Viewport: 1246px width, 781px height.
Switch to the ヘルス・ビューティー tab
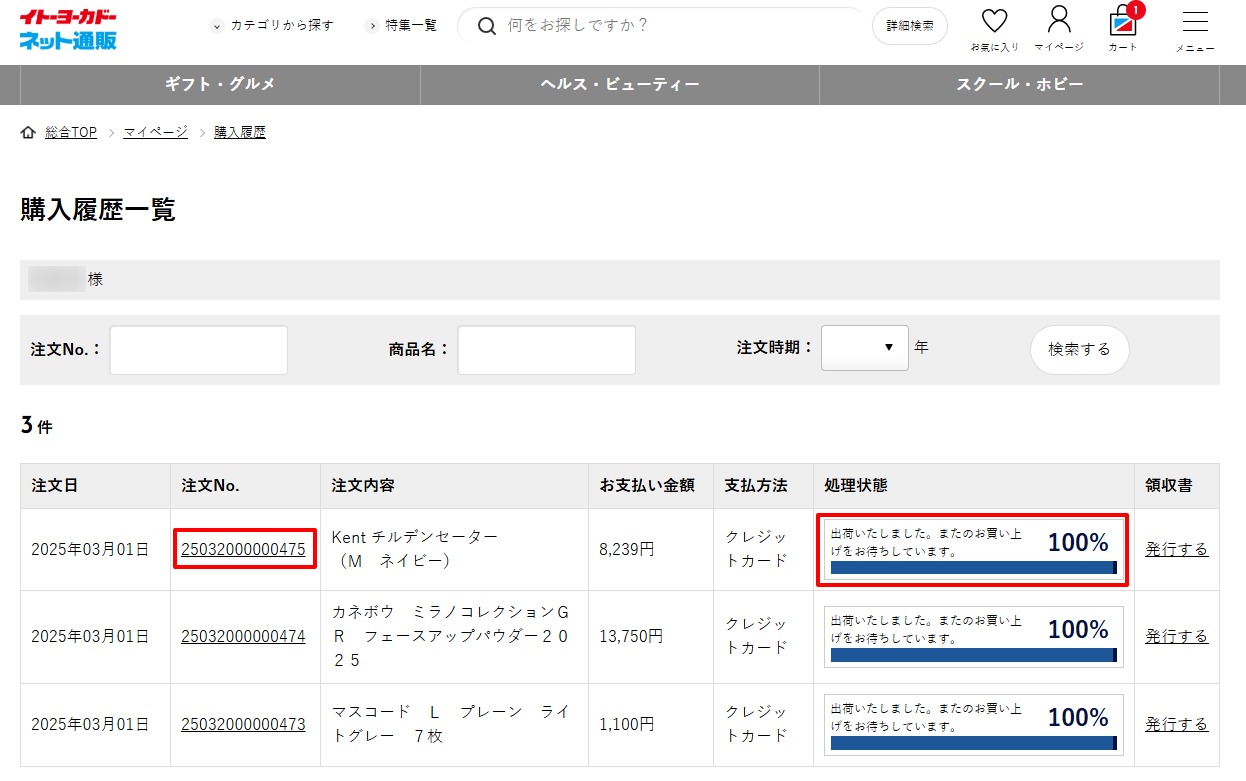[619, 85]
